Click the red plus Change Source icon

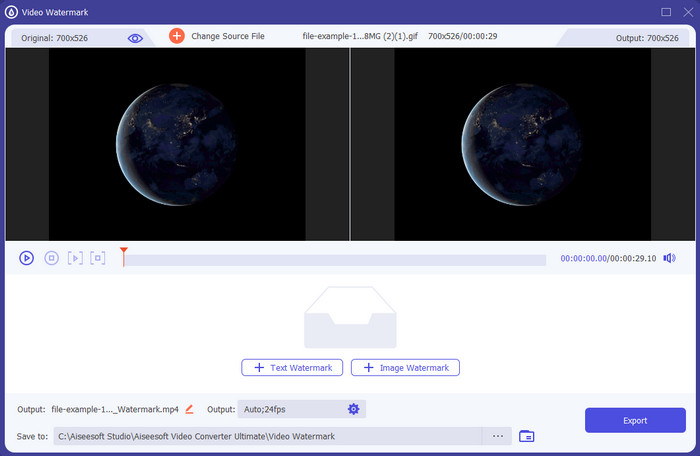(177, 36)
